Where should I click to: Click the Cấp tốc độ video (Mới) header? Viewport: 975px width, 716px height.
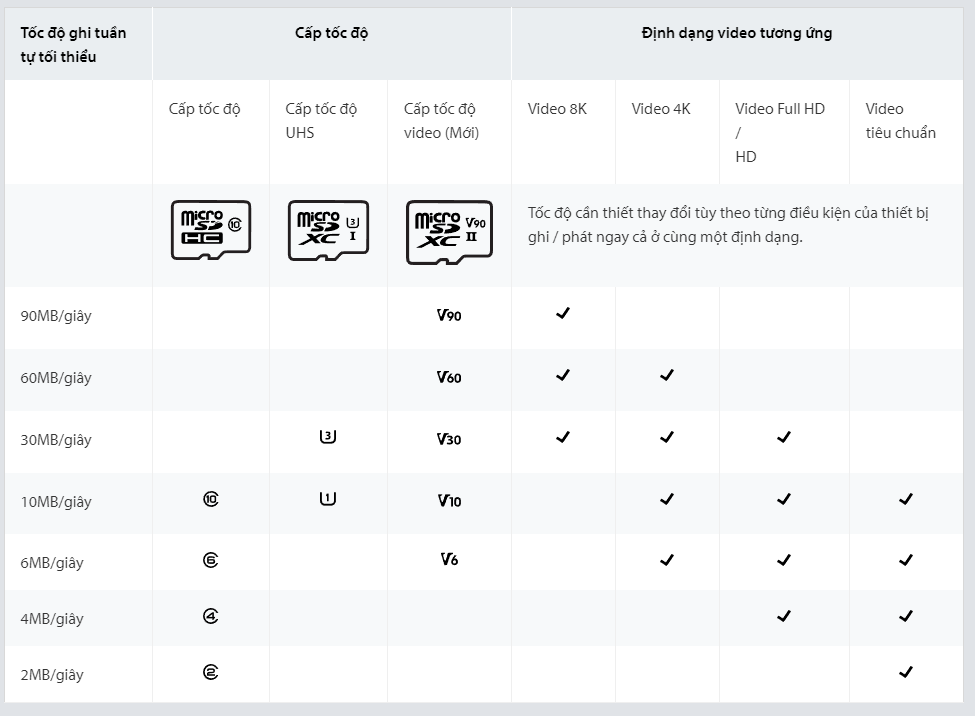441,121
